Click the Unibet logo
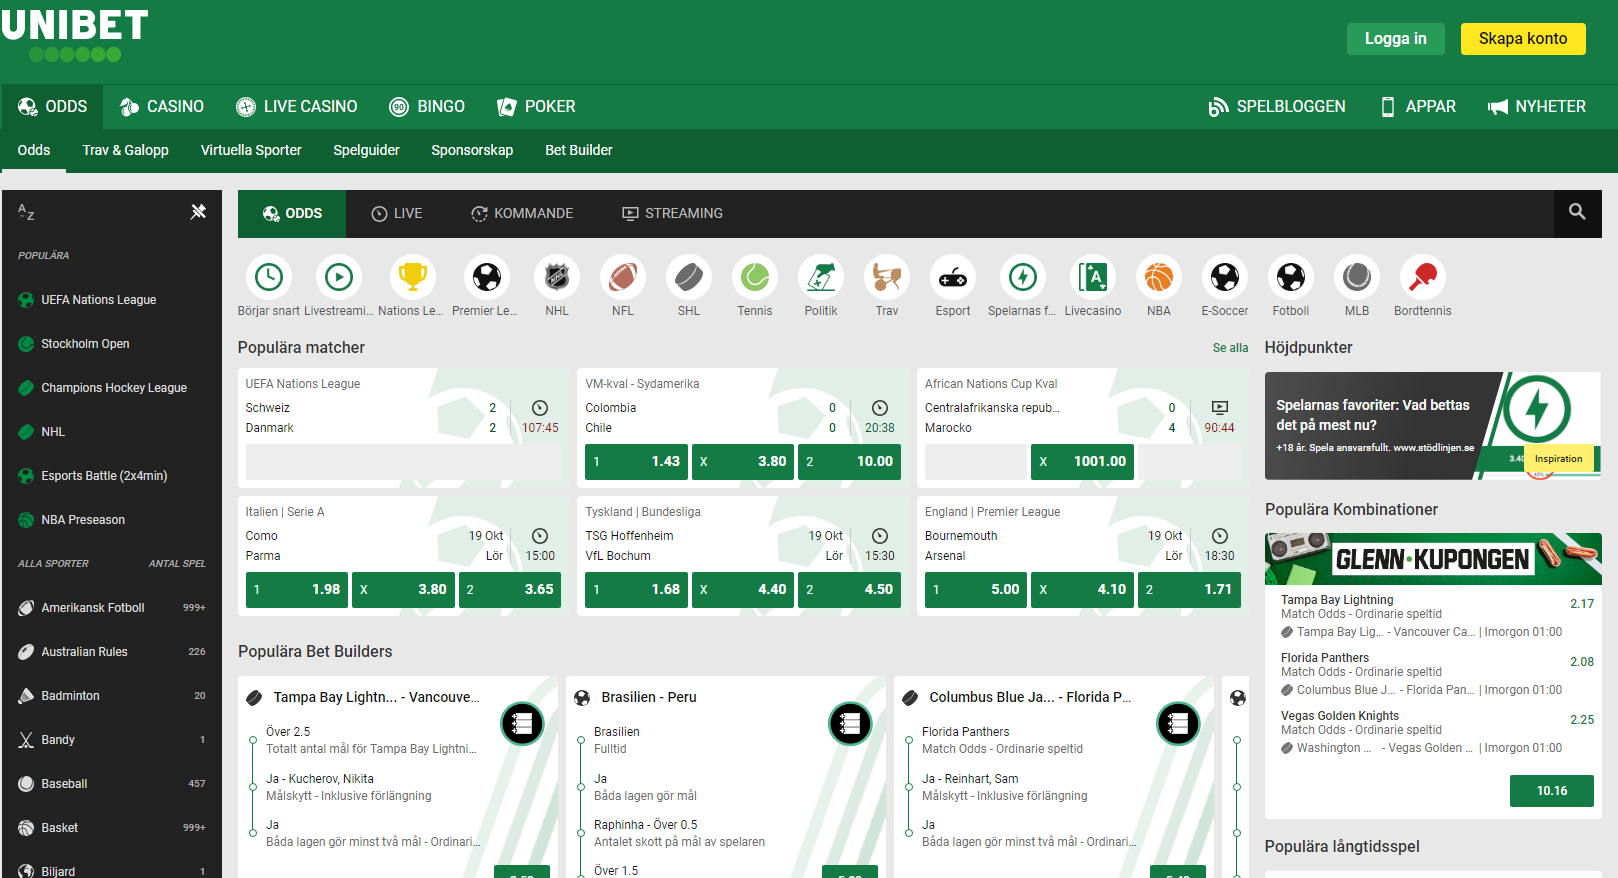This screenshot has height=878, width=1618. [75, 37]
